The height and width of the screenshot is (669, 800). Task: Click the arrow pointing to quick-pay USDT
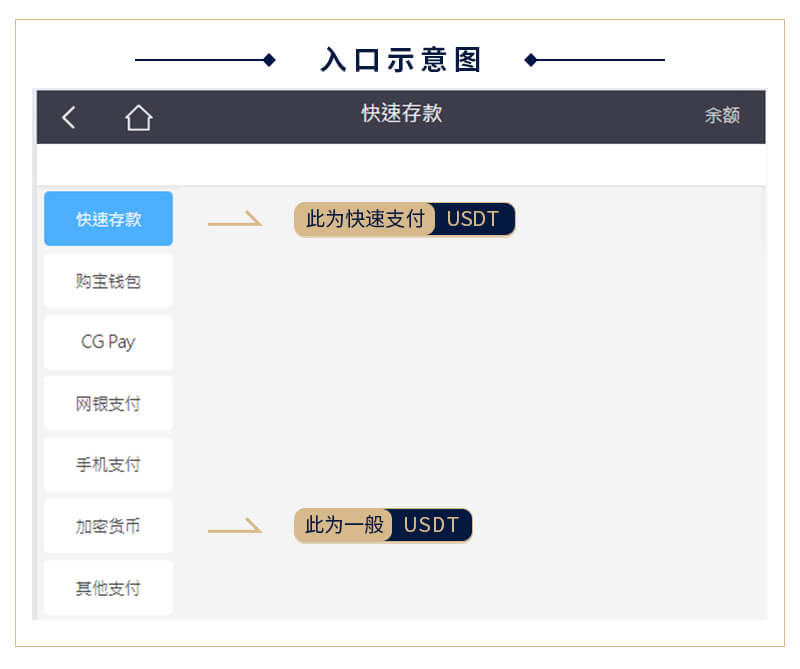coord(235,218)
